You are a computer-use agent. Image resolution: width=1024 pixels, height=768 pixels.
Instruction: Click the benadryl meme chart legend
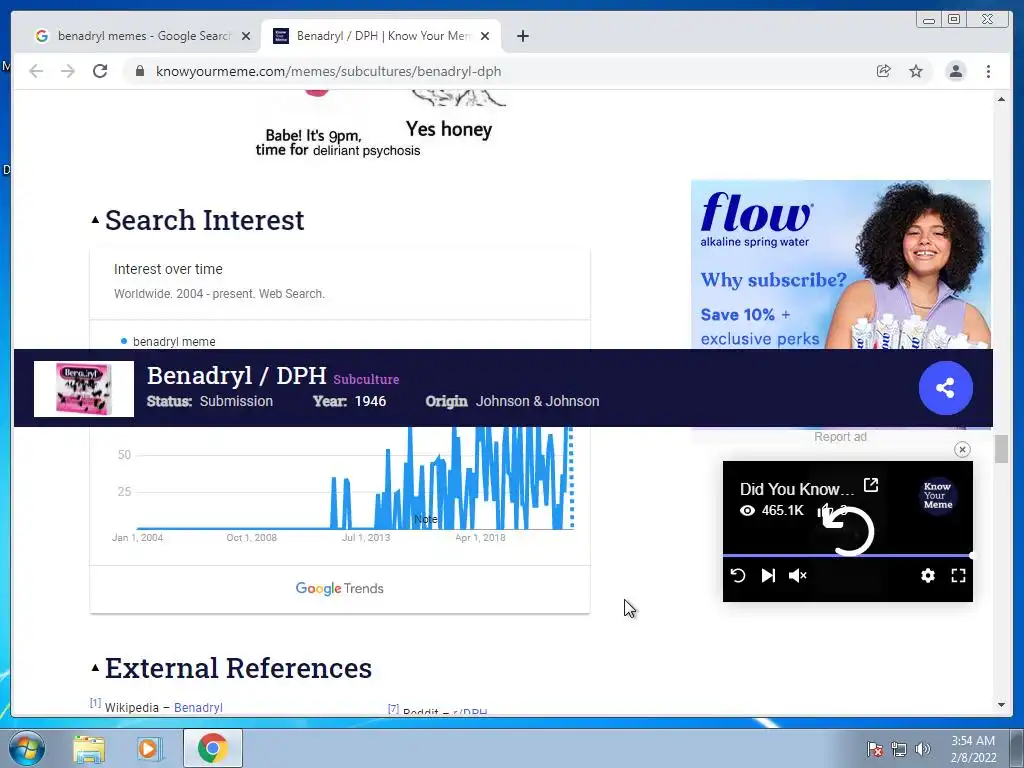tap(168, 342)
